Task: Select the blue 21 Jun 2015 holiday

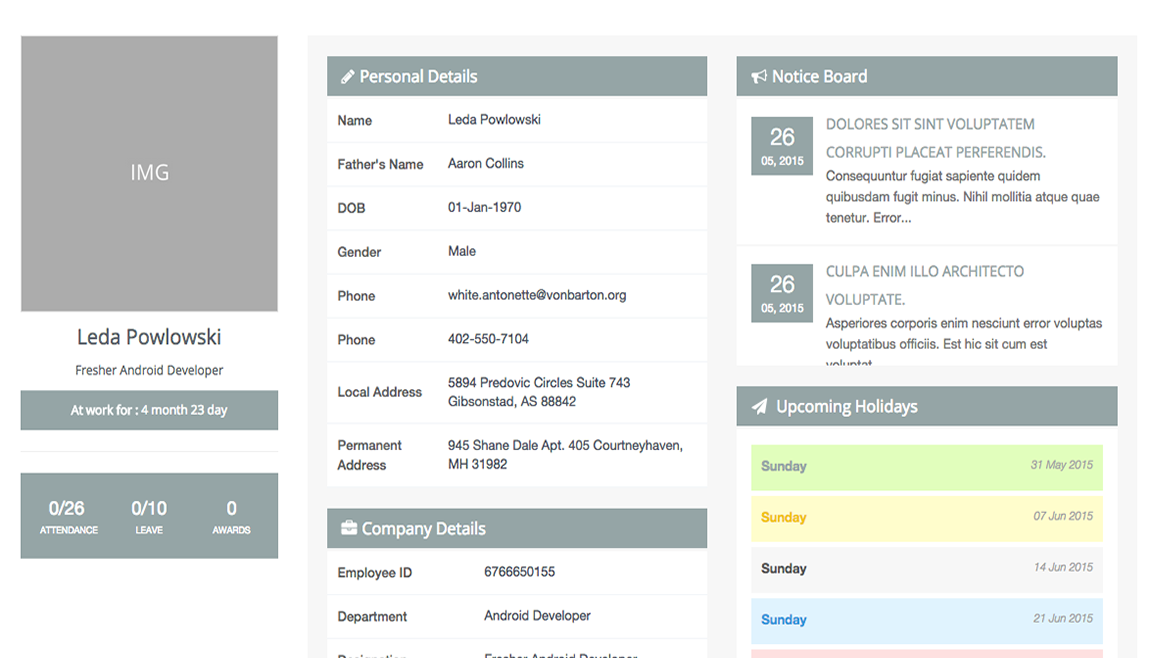Action: click(926, 620)
